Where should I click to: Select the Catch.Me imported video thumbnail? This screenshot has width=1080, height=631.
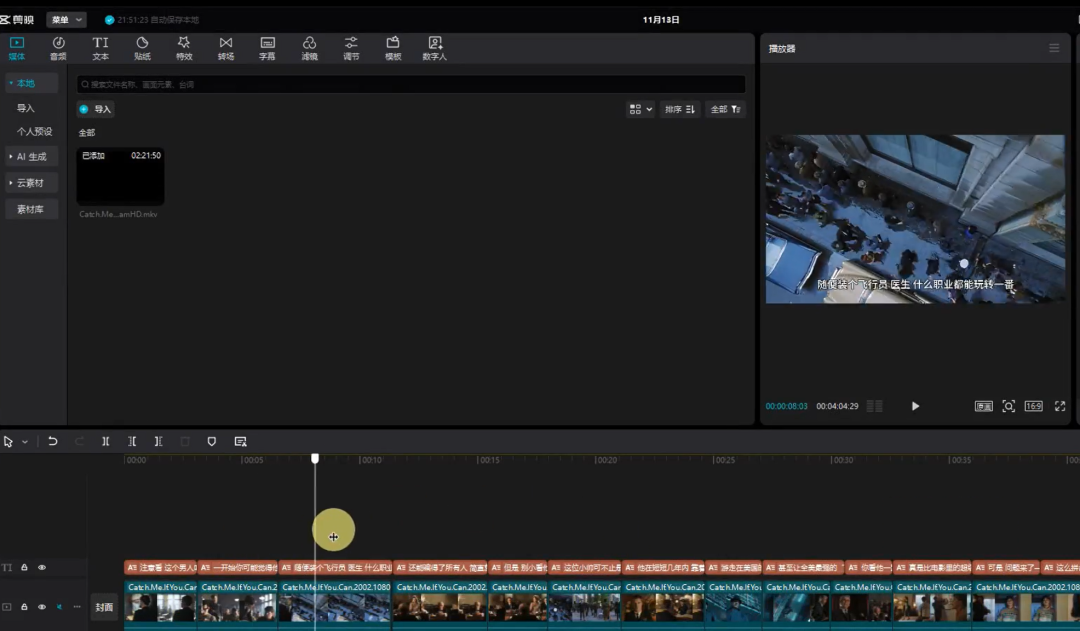[120, 176]
